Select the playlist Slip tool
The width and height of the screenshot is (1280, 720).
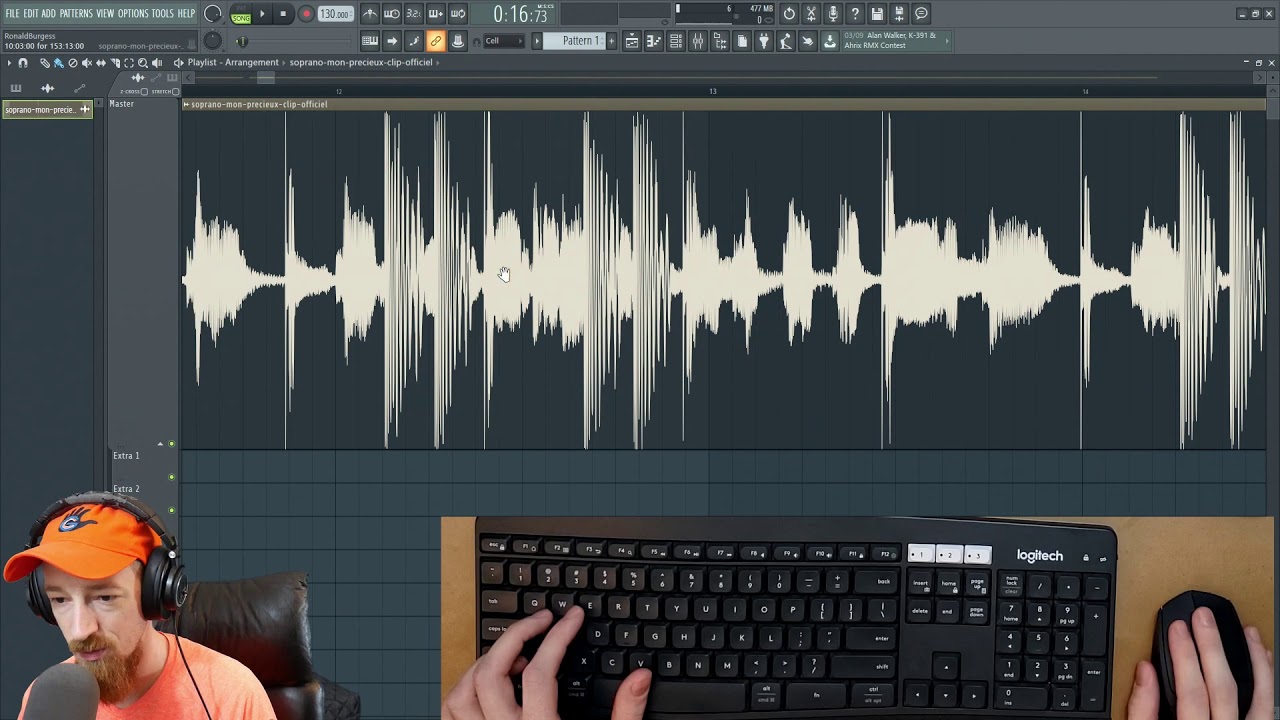pyautogui.click(x=101, y=63)
